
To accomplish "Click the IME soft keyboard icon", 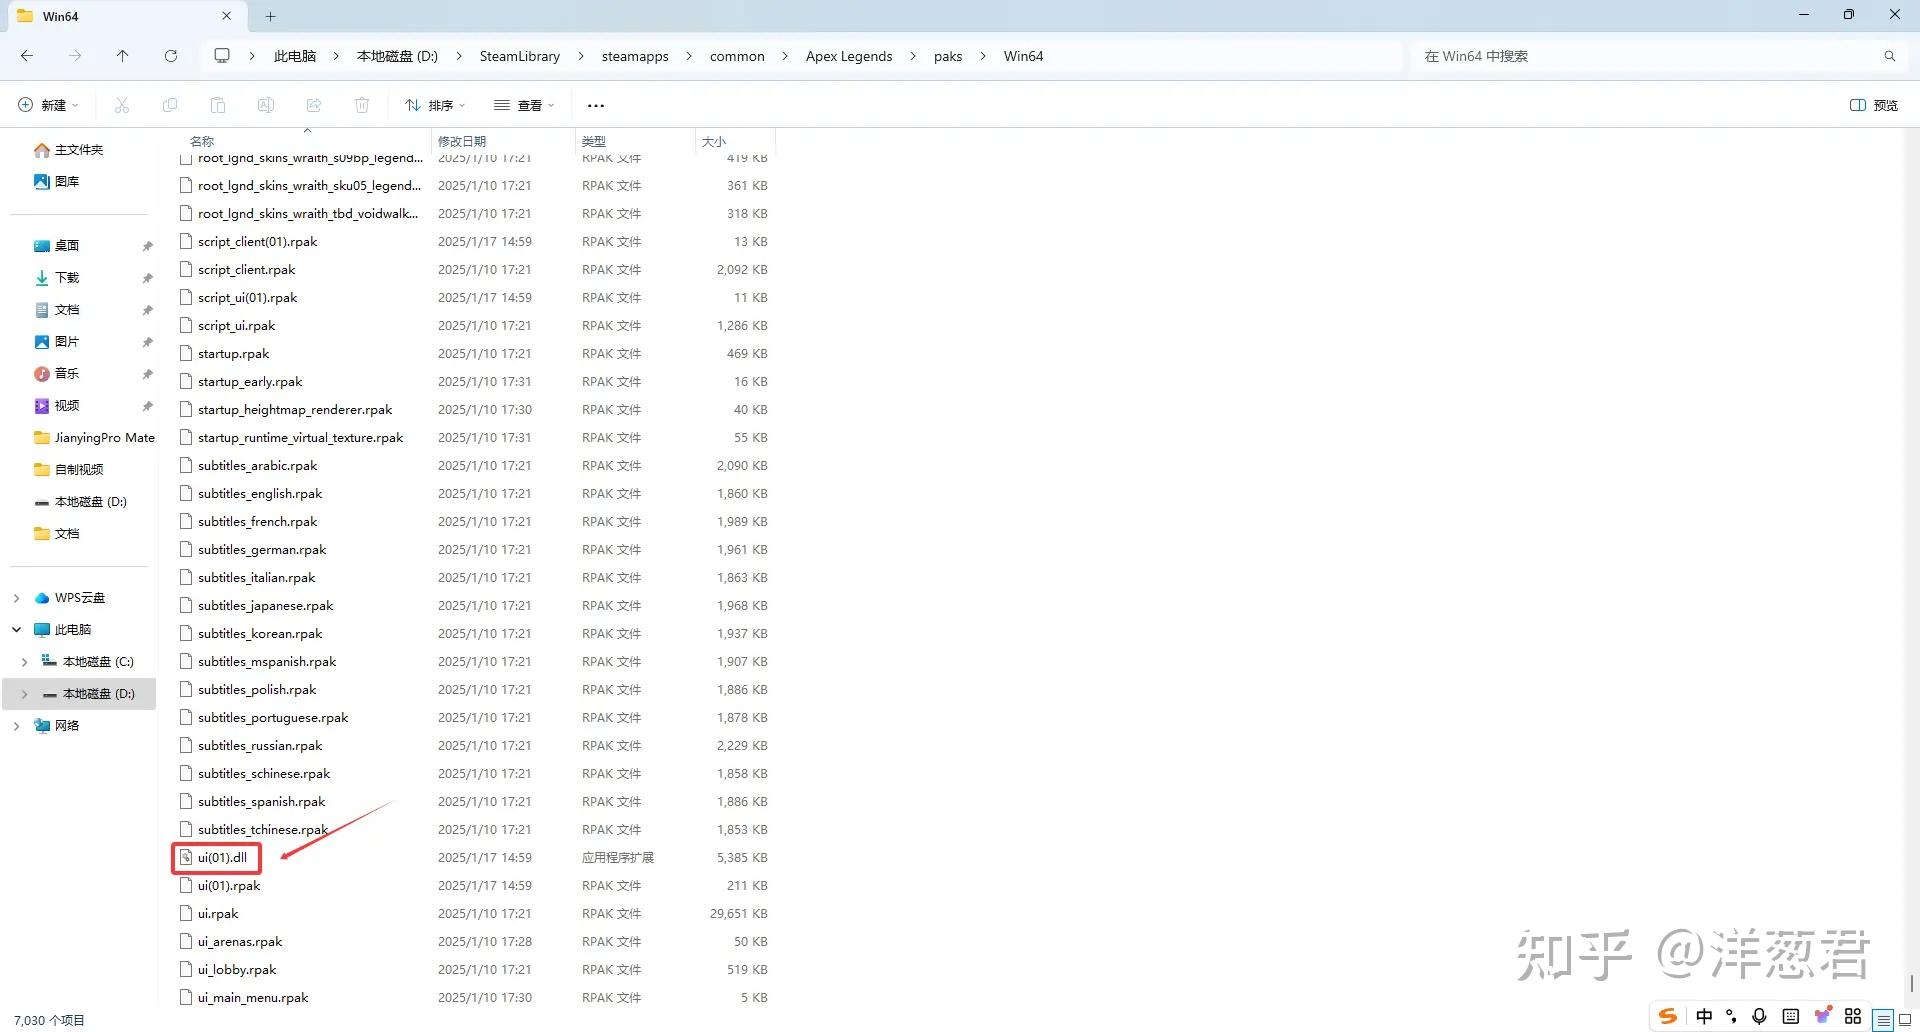I will (1791, 1016).
